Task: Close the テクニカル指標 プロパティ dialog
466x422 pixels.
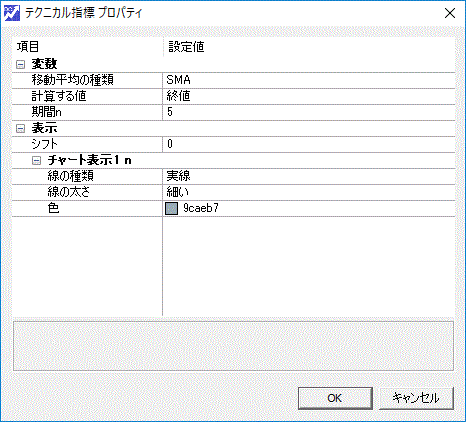Action: click(x=450, y=13)
